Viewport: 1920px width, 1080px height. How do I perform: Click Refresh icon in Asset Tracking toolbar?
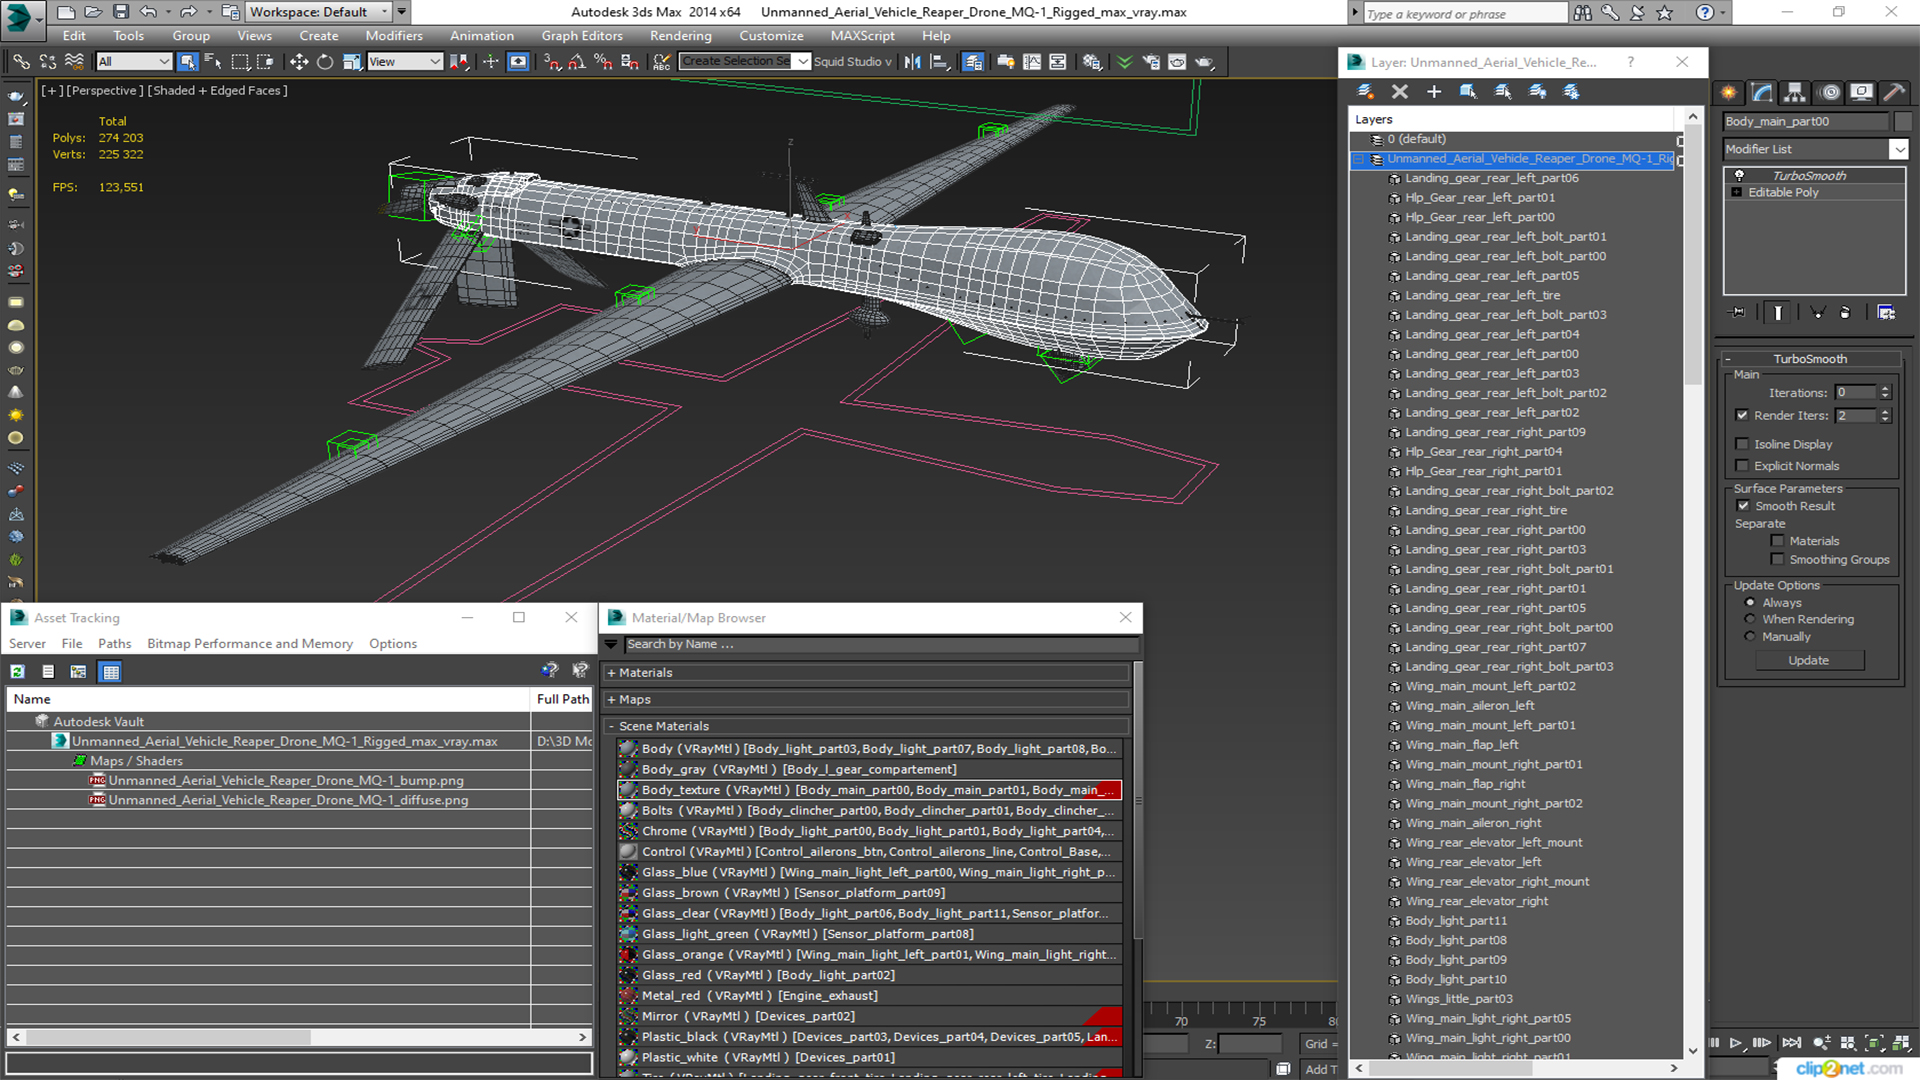18,672
